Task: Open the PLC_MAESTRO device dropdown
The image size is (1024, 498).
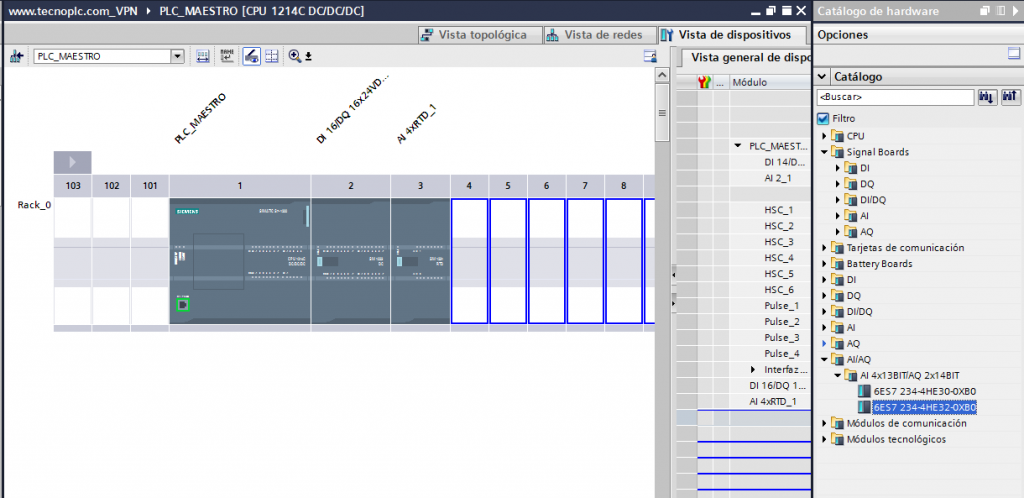Action: (178, 57)
